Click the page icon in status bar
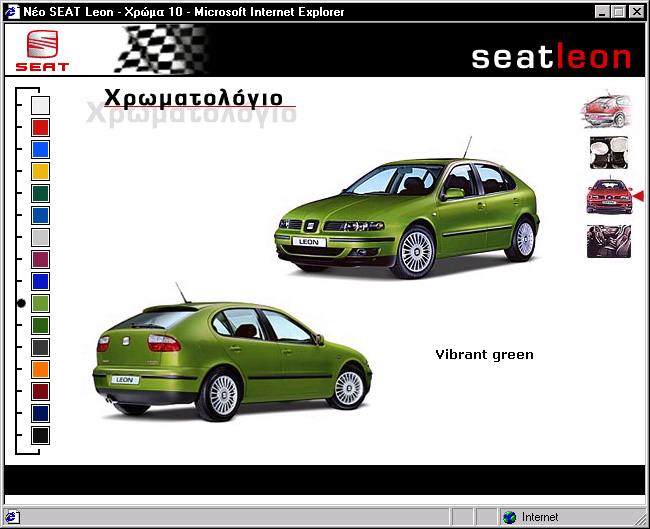The image size is (650, 529). point(11,517)
